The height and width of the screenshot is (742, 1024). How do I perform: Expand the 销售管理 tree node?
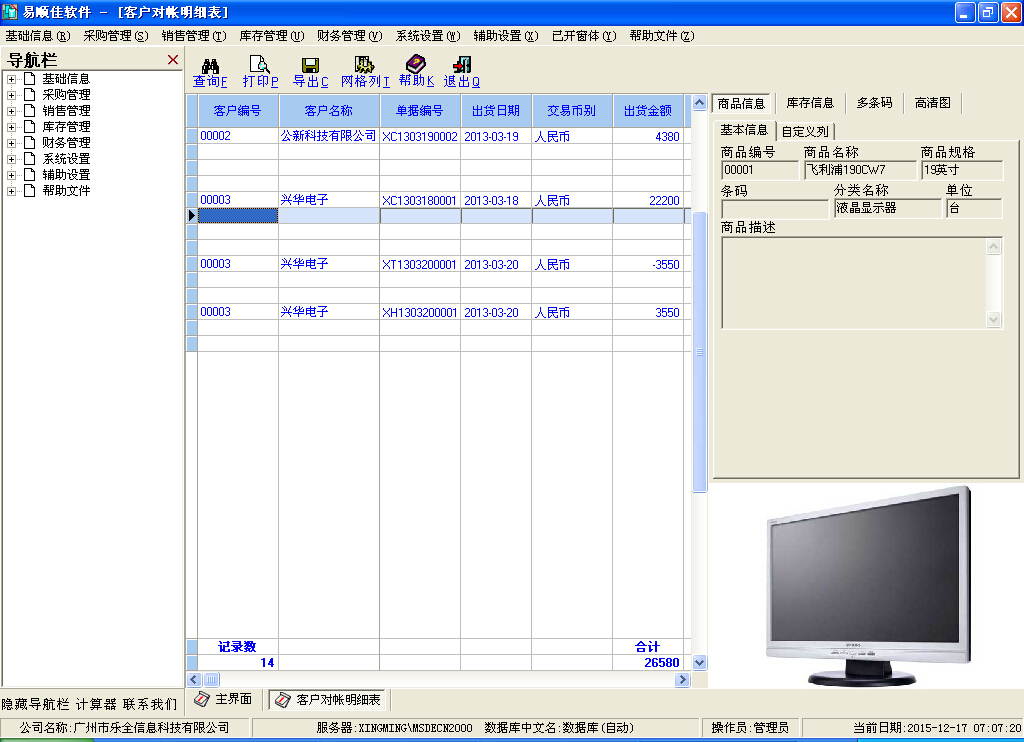point(11,111)
